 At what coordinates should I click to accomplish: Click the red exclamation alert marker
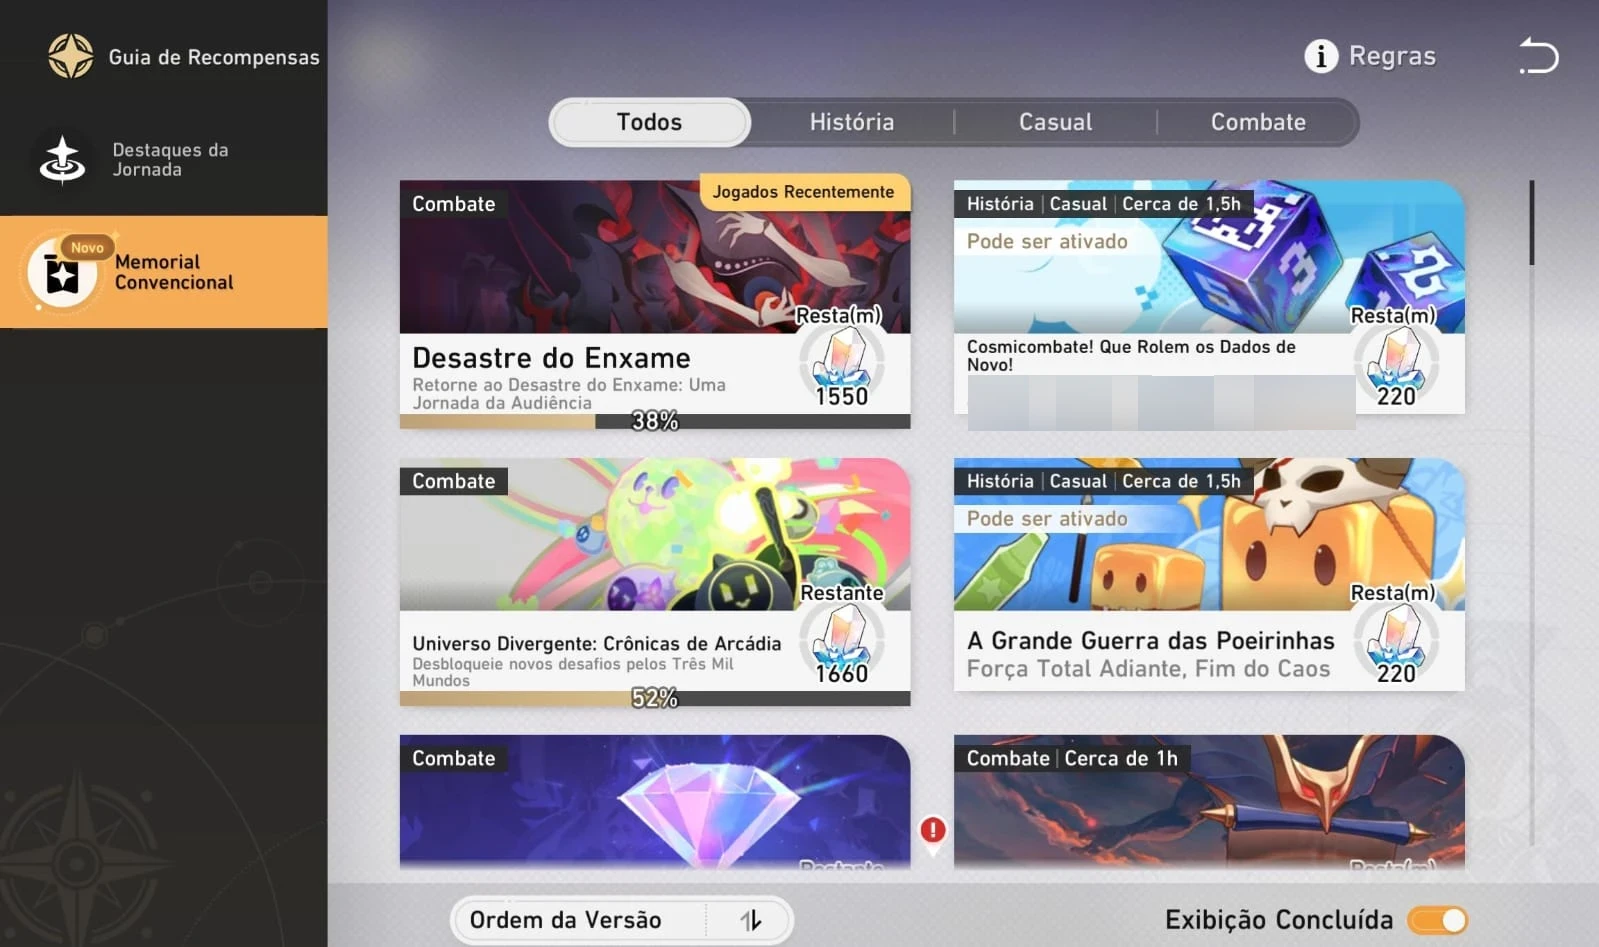pyautogui.click(x=933, y=831)
